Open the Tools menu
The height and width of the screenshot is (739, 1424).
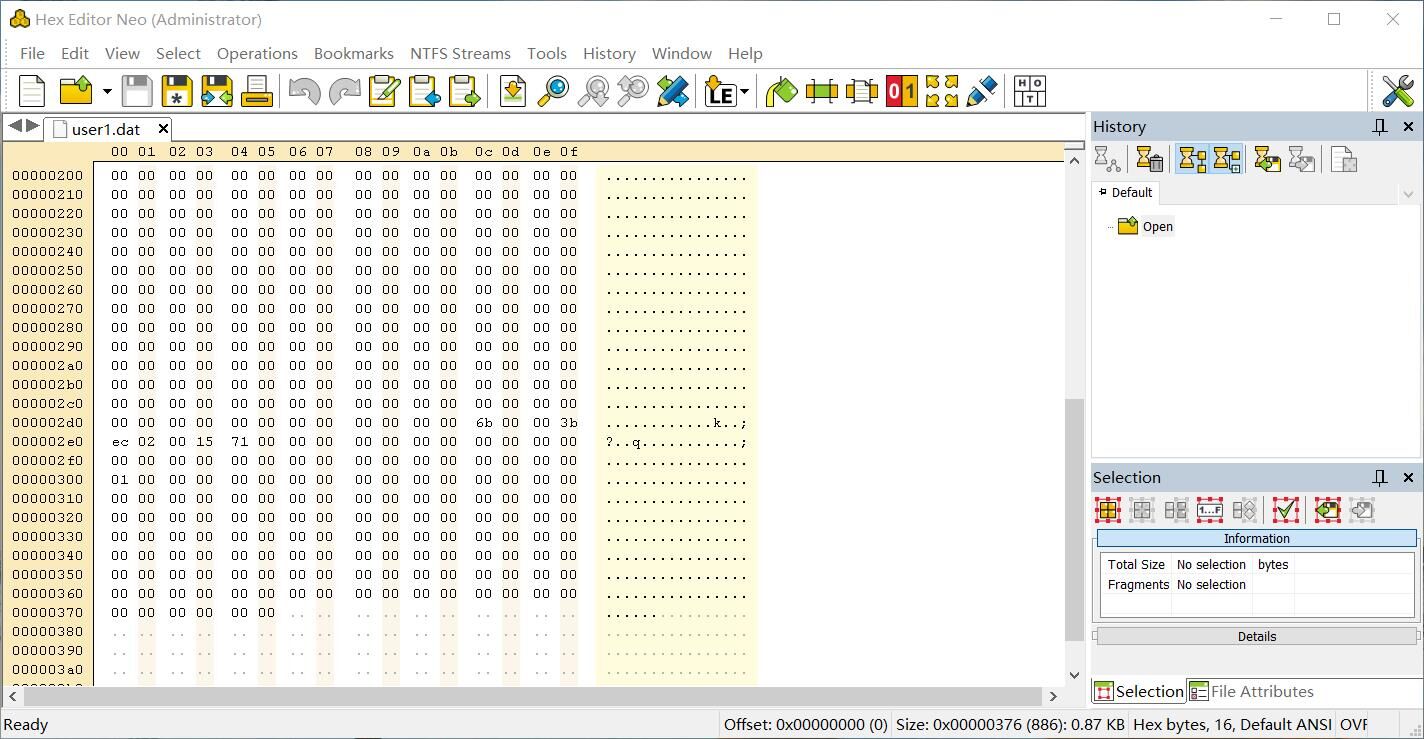click(x=547, y=53)
